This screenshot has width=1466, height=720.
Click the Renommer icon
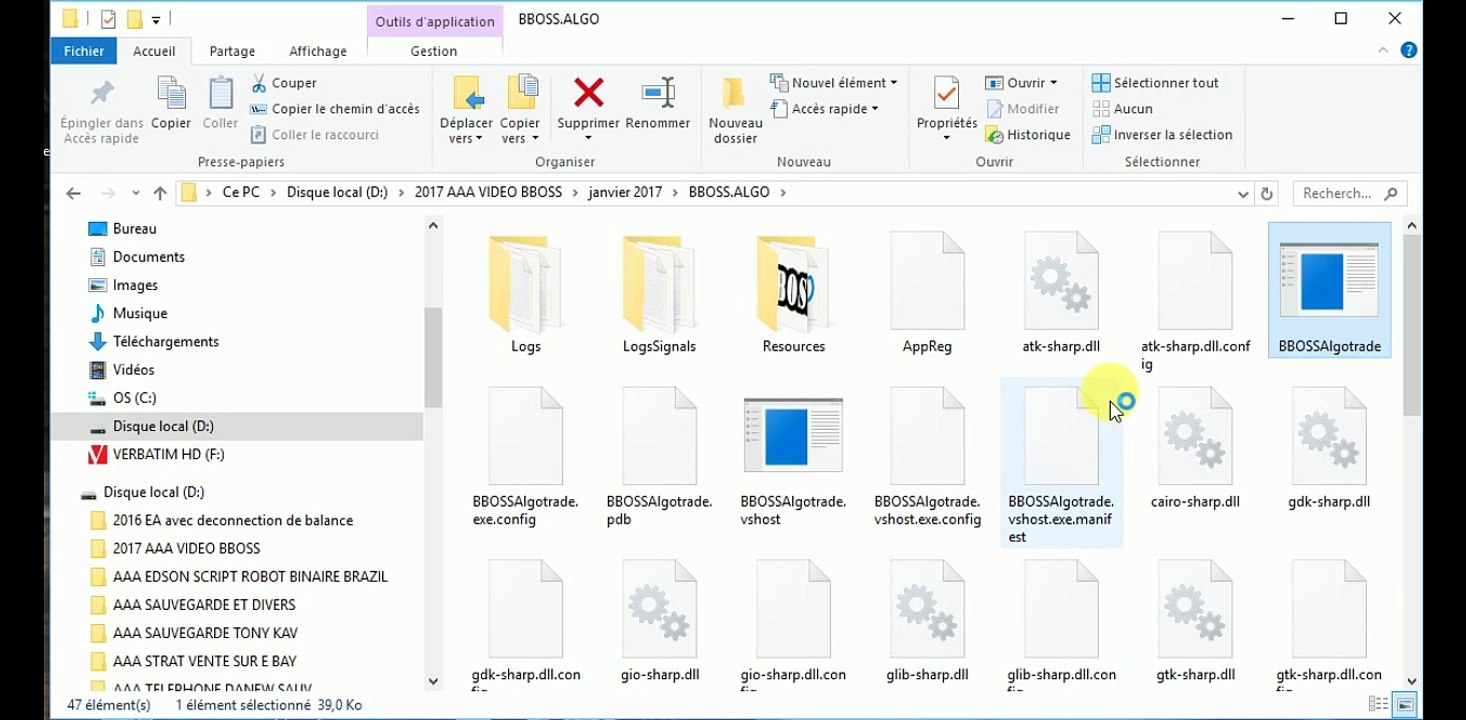click(x=658, y=93)
